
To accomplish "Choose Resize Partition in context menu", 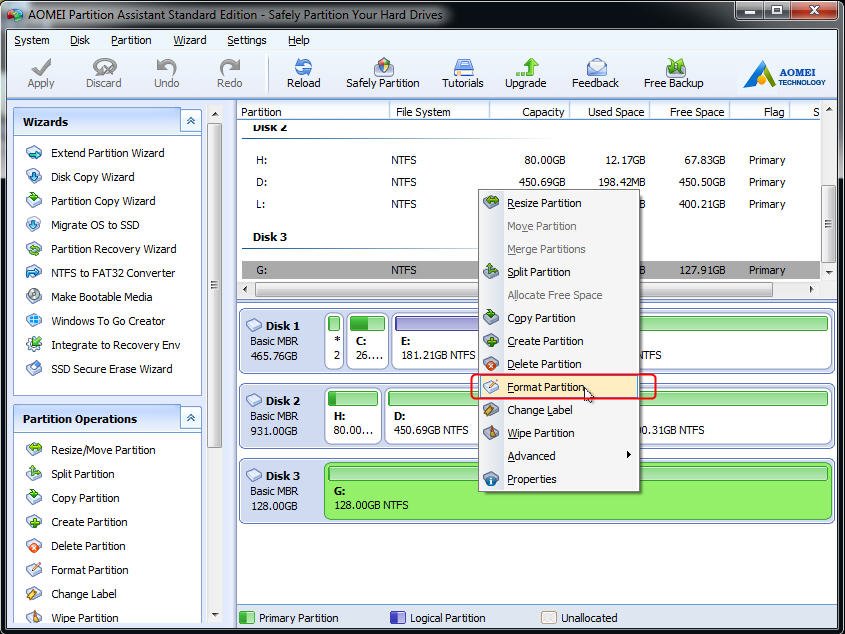I will (558, 203).
